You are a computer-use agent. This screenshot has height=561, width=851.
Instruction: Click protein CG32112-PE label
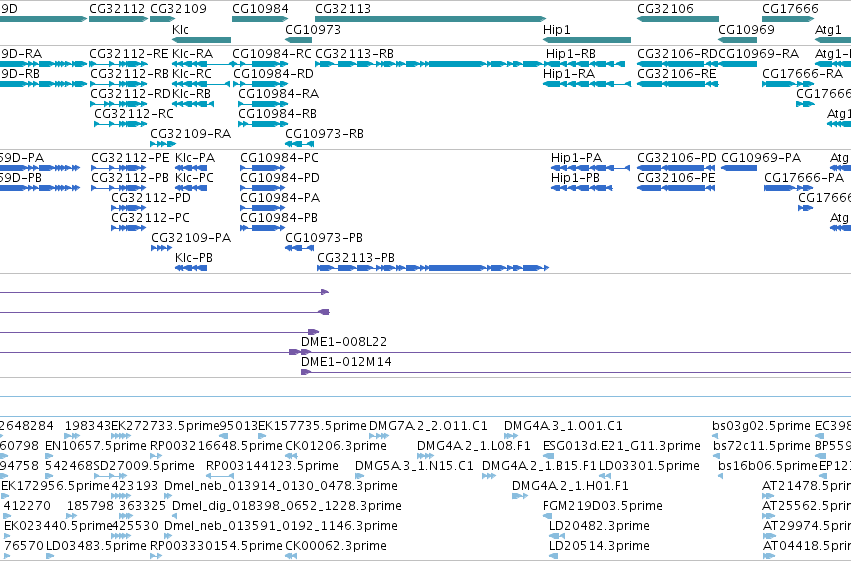tap(130, 158)
